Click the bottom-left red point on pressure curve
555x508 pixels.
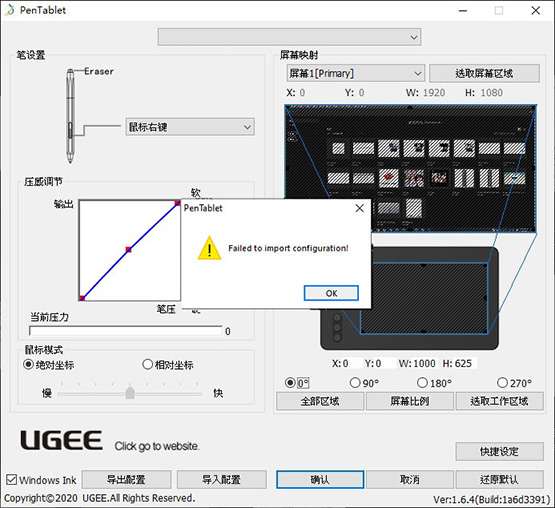click(x=82, y=298)
